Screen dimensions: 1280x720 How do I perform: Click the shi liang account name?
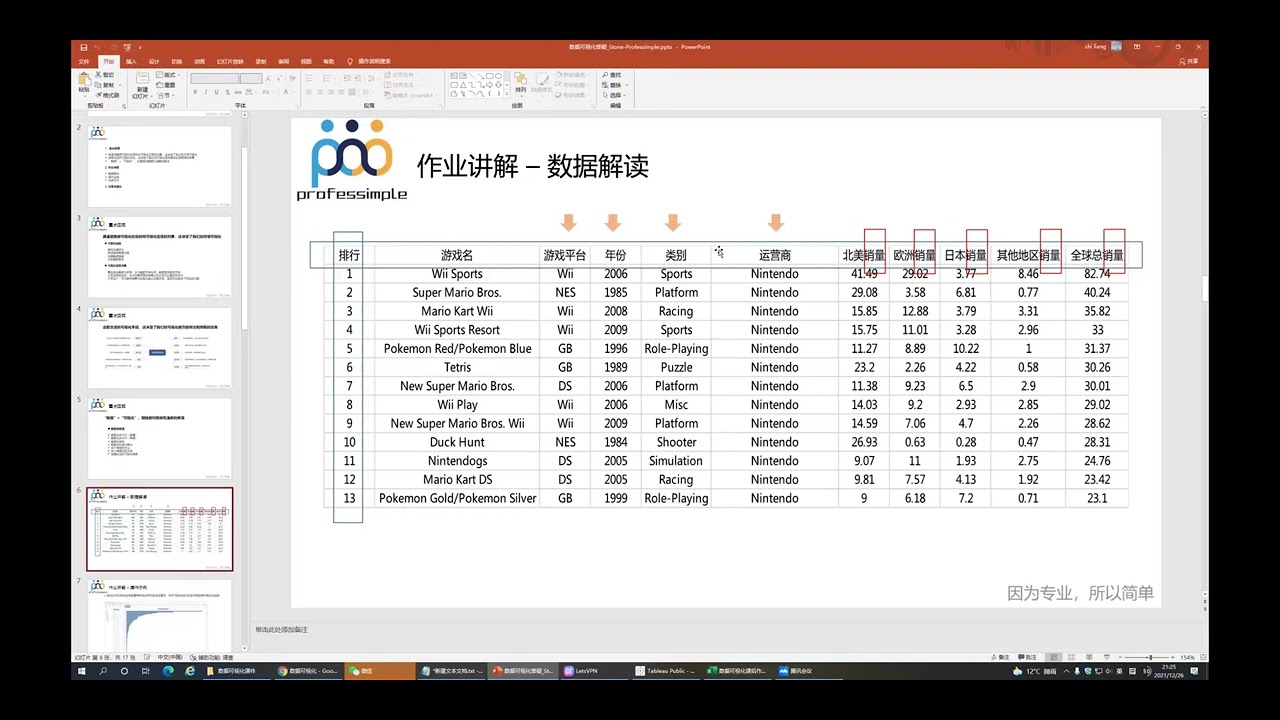click(x=1095, y=46)
